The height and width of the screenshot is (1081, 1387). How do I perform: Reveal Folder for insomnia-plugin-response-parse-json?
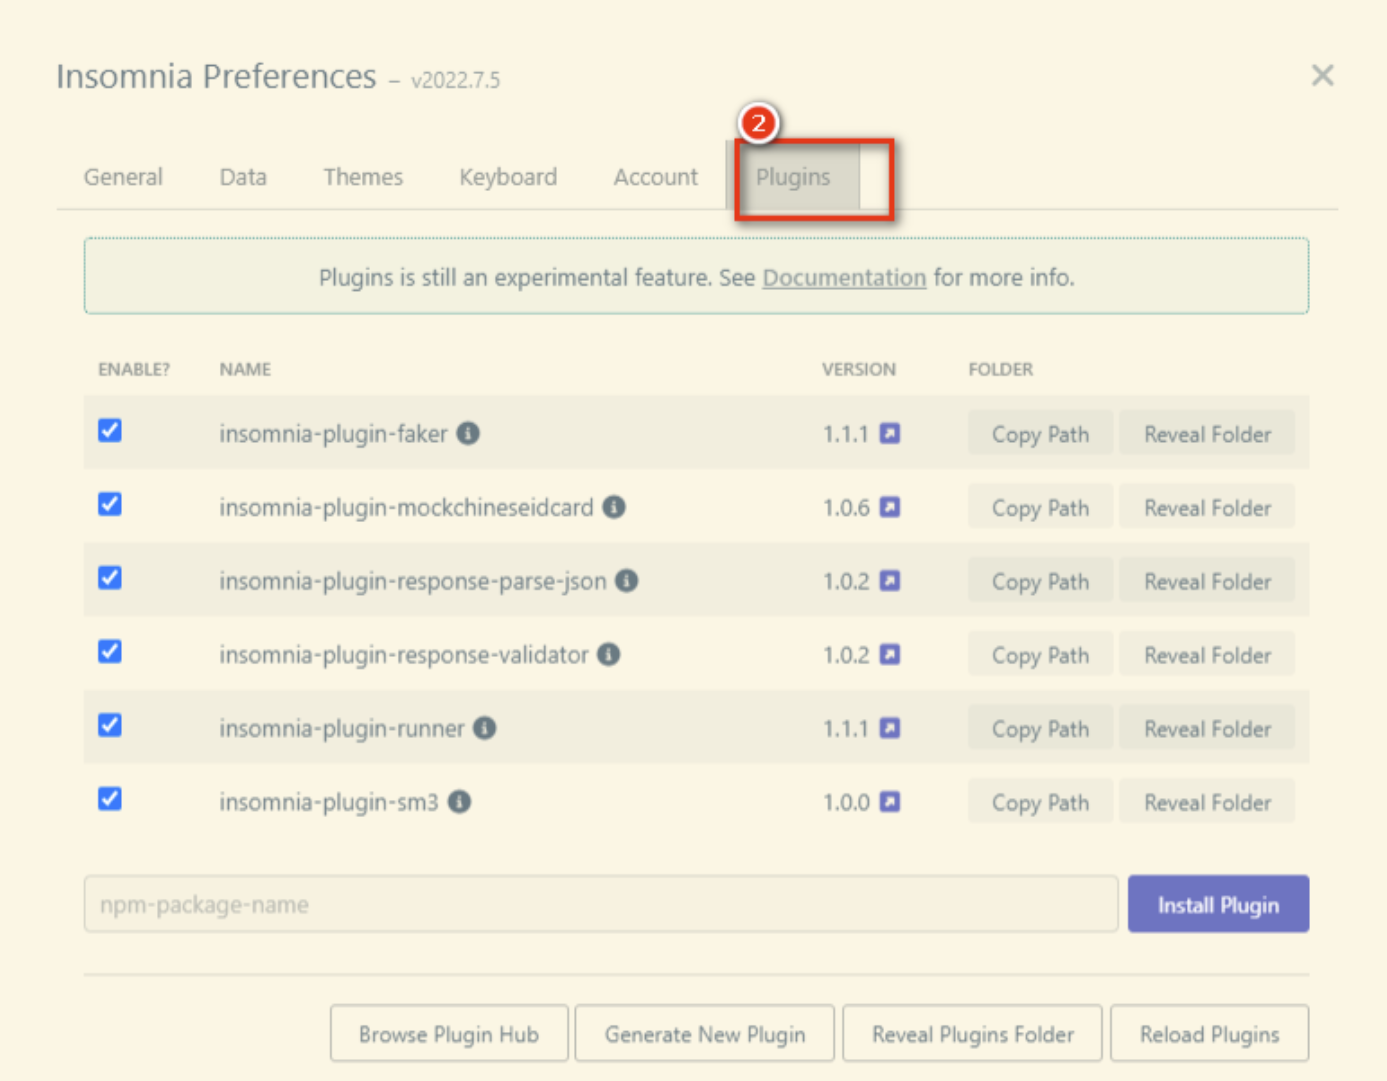[x=1207, y=581]
